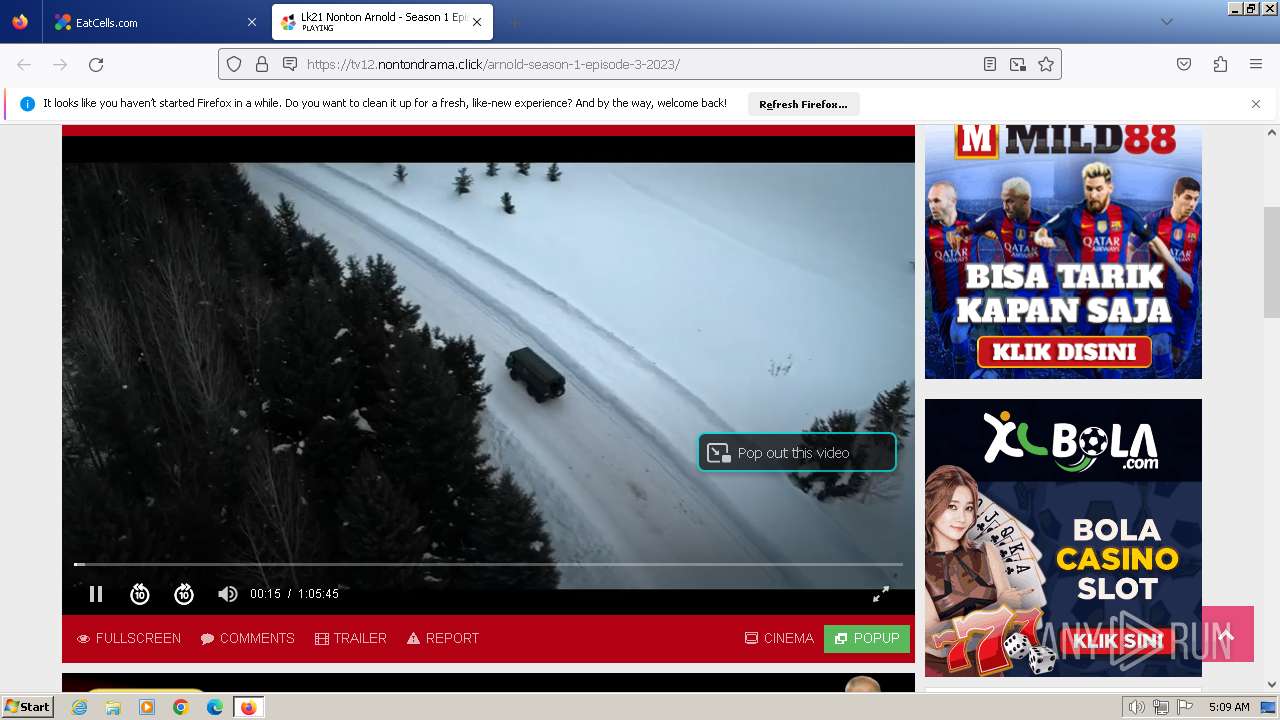
Task: Go back to the previous page
Action: click(24, 64)
